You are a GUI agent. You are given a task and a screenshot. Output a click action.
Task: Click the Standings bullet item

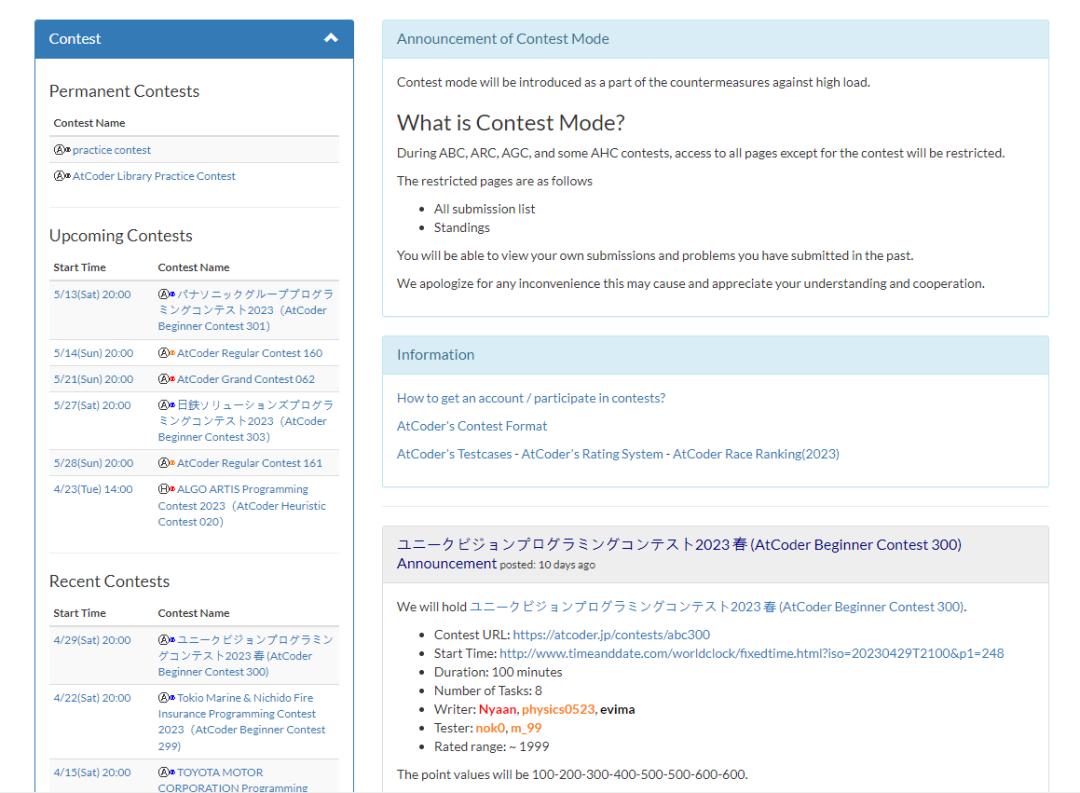pyautogui.click(x=461, y=227)
